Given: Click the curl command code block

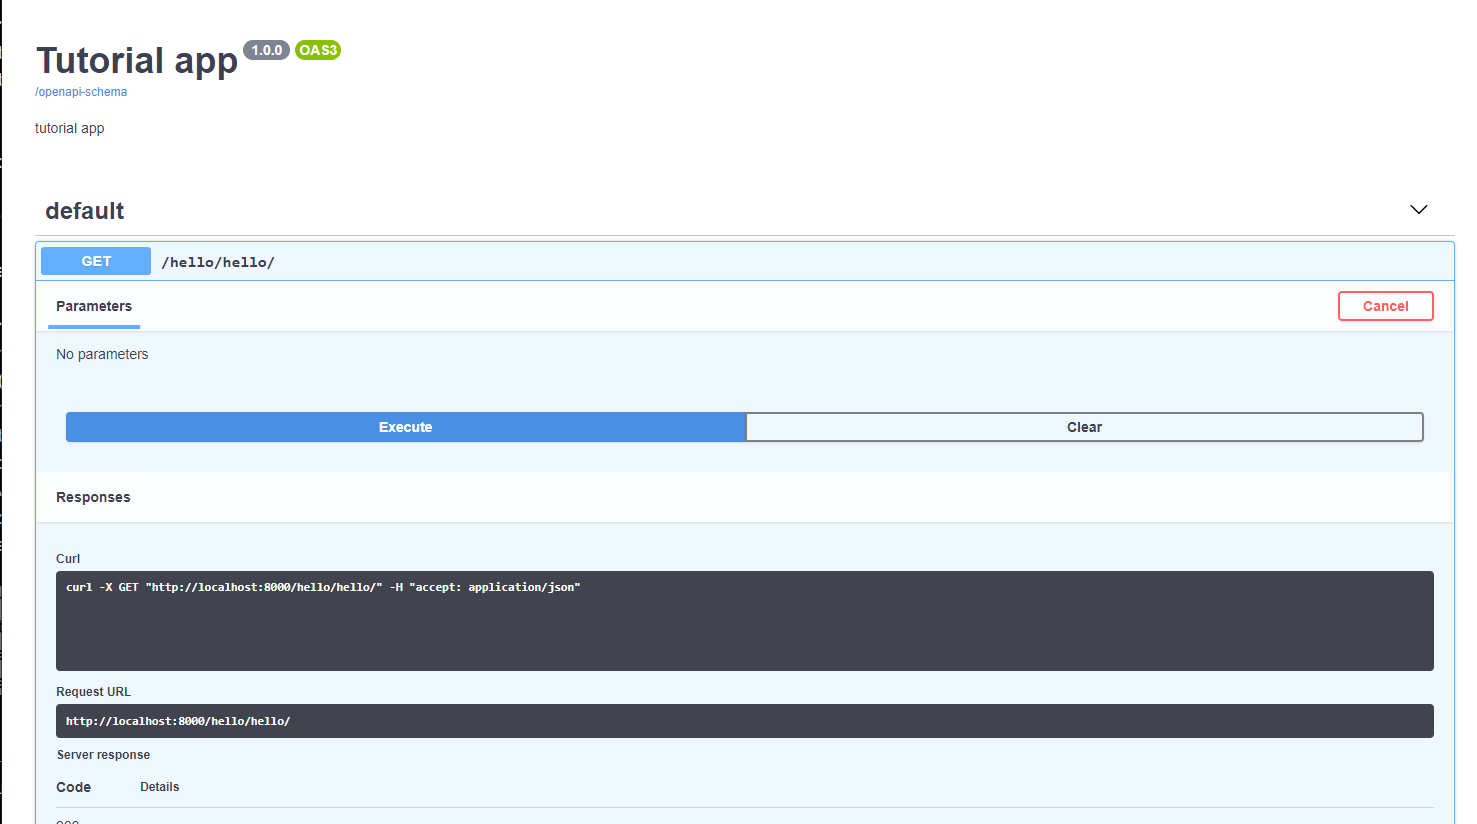Looking at the screenshot, I should (x=744, y=621).
